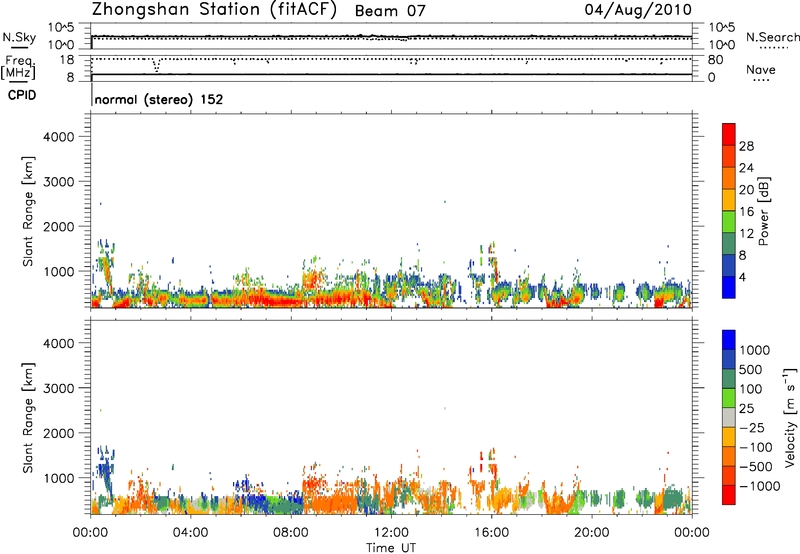
Task: Select the 'normal (stereo) 152' text
Action: (159, 99)
